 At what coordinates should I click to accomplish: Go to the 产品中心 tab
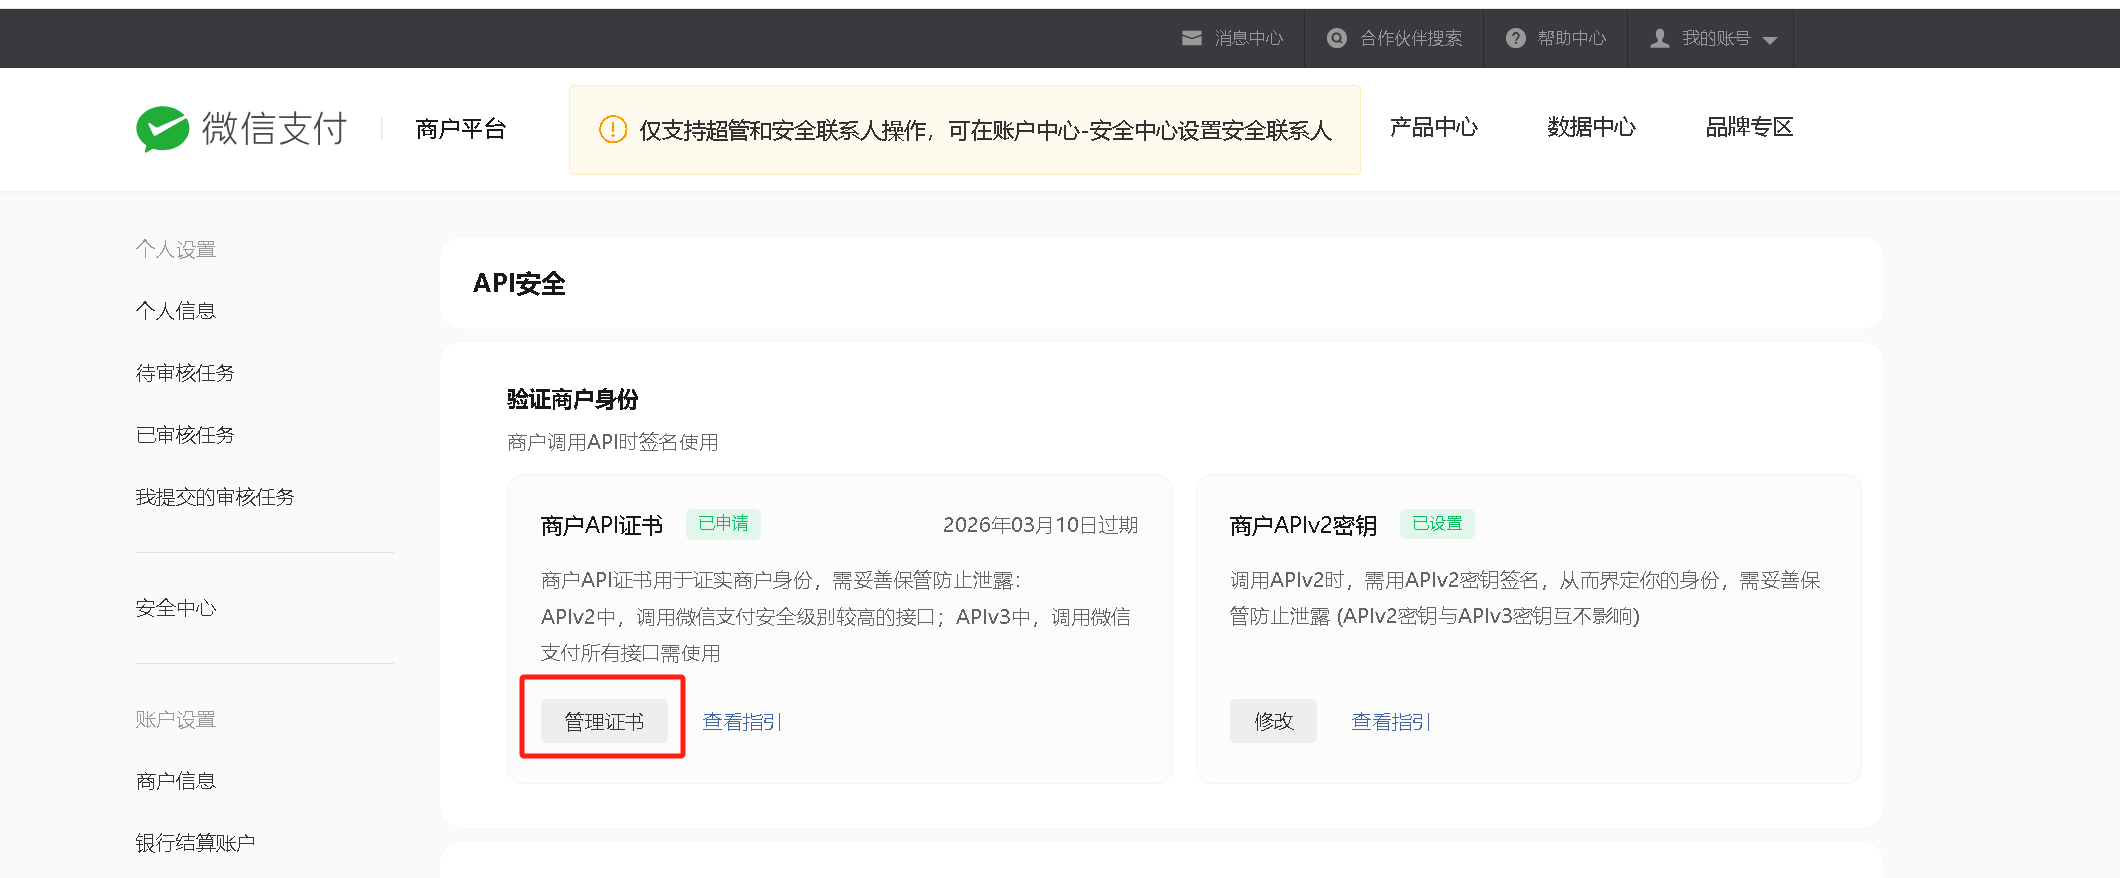[x=1434, y=127]
